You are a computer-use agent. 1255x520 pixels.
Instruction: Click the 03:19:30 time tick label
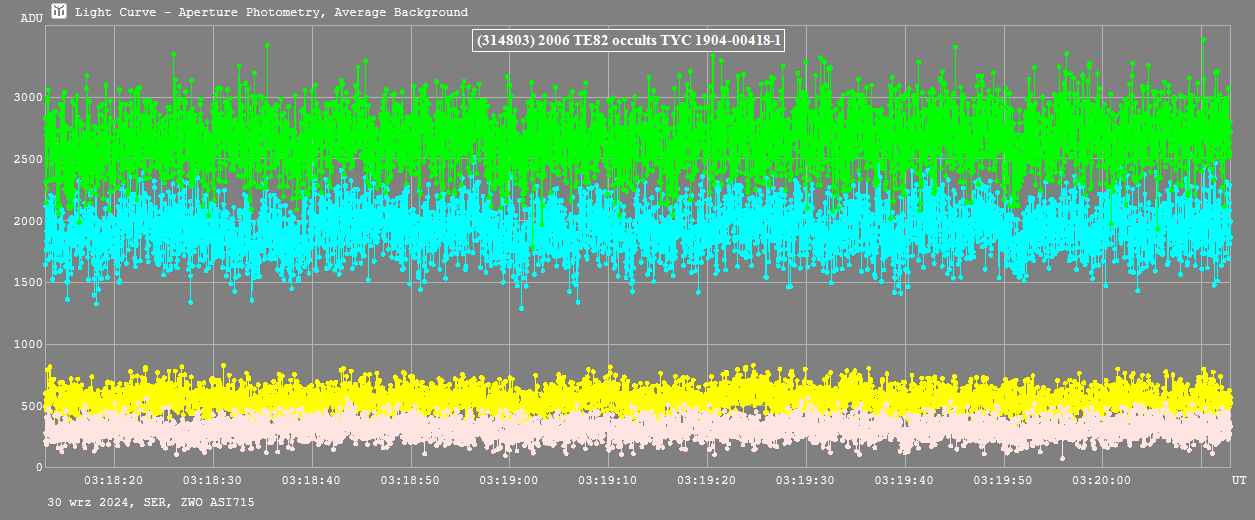tap(805, 480)
